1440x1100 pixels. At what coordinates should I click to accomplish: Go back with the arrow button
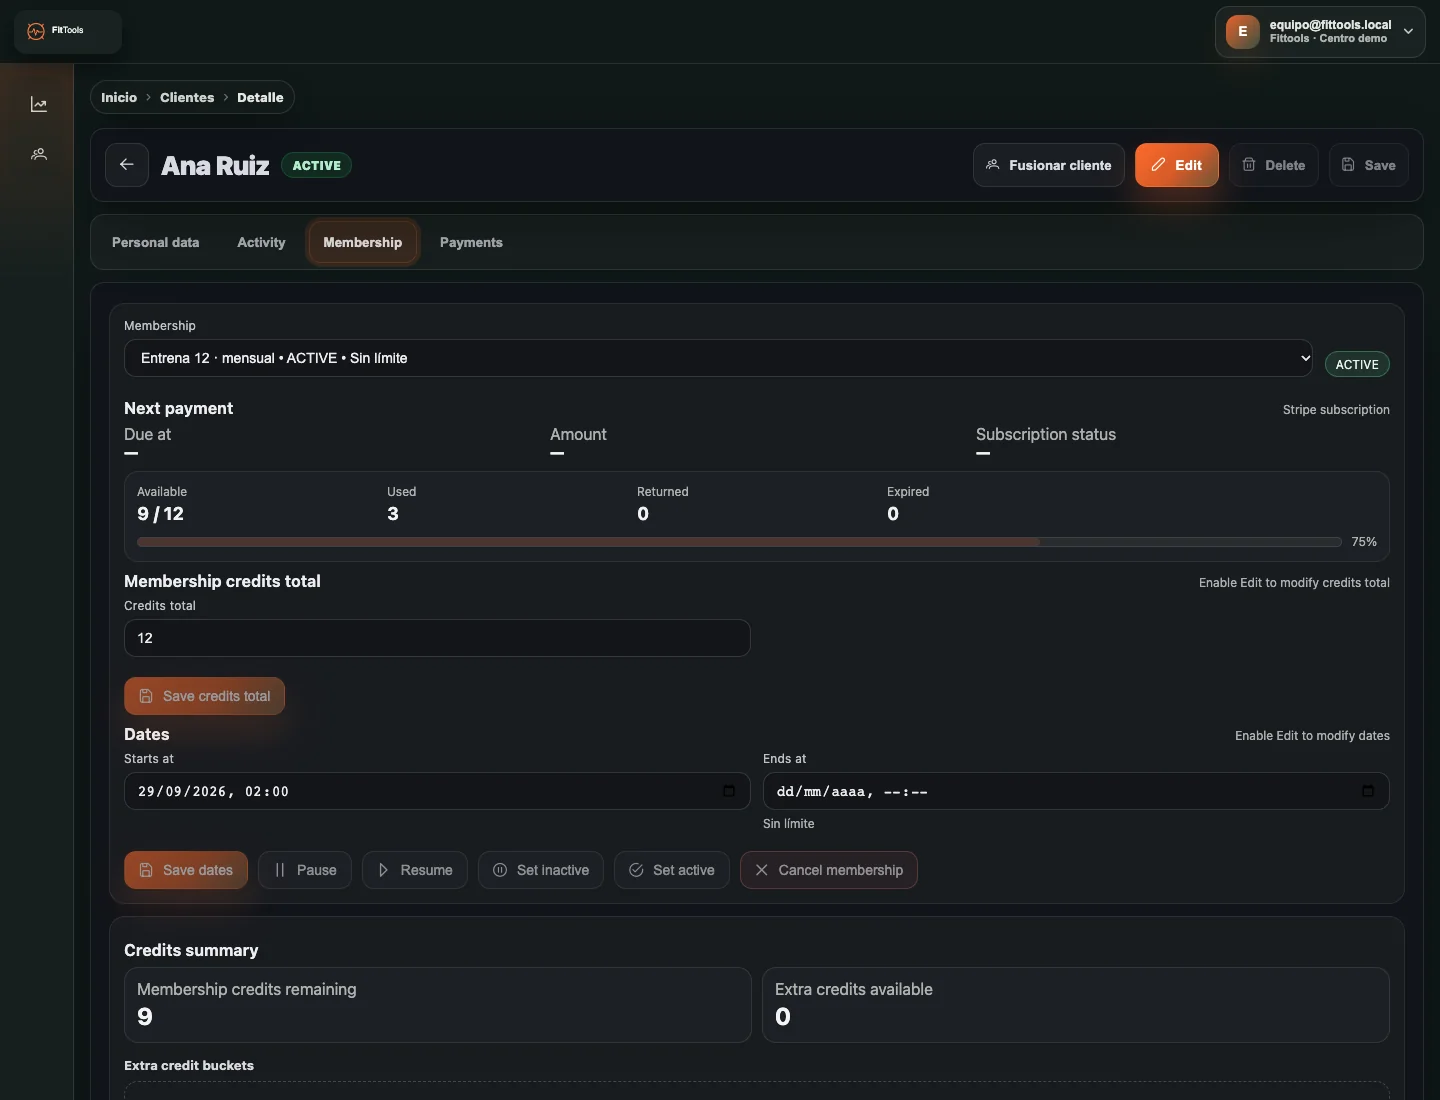pyautogui.click(x=127, y=165)
